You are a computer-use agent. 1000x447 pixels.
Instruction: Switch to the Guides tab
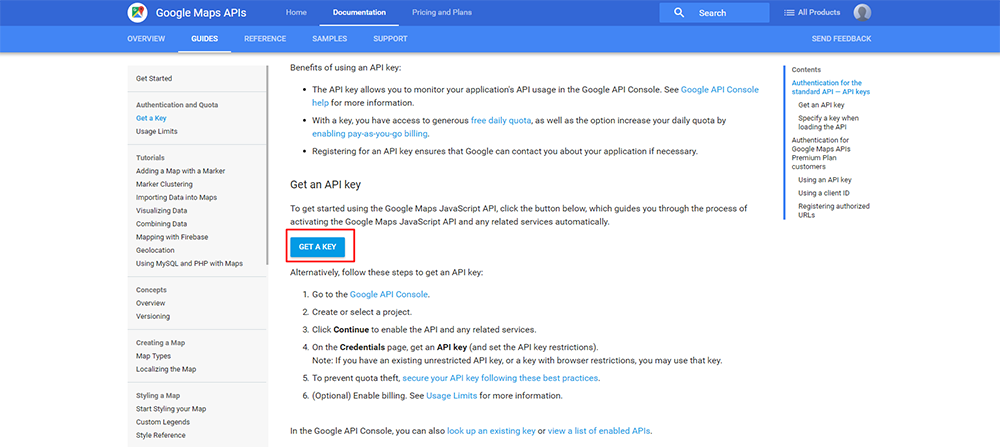205,39
